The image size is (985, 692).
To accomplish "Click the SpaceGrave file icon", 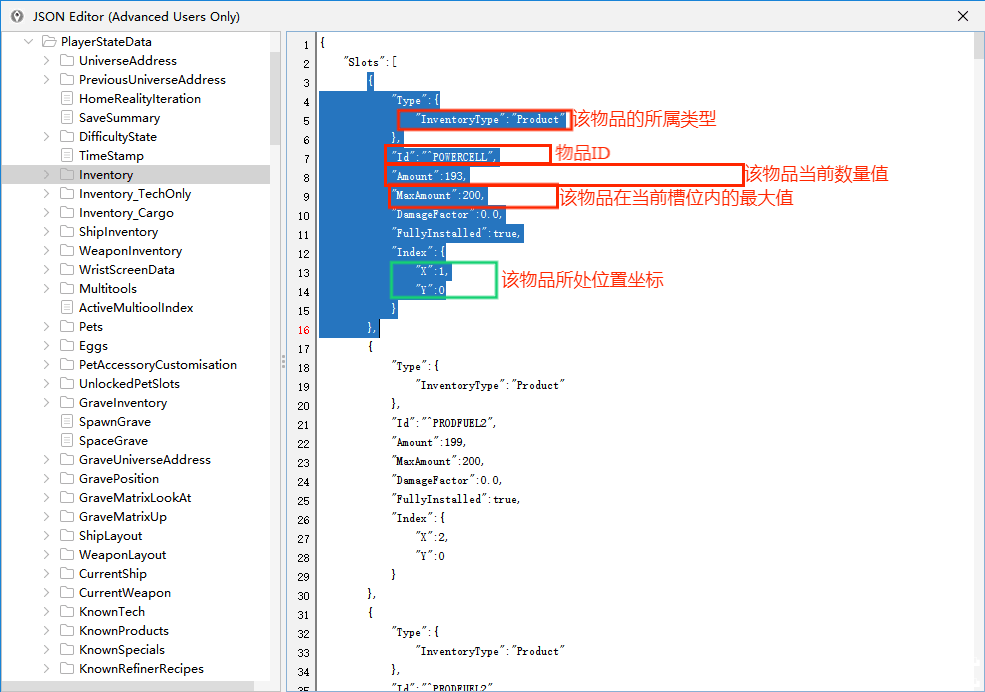I will tap(67, 440).
